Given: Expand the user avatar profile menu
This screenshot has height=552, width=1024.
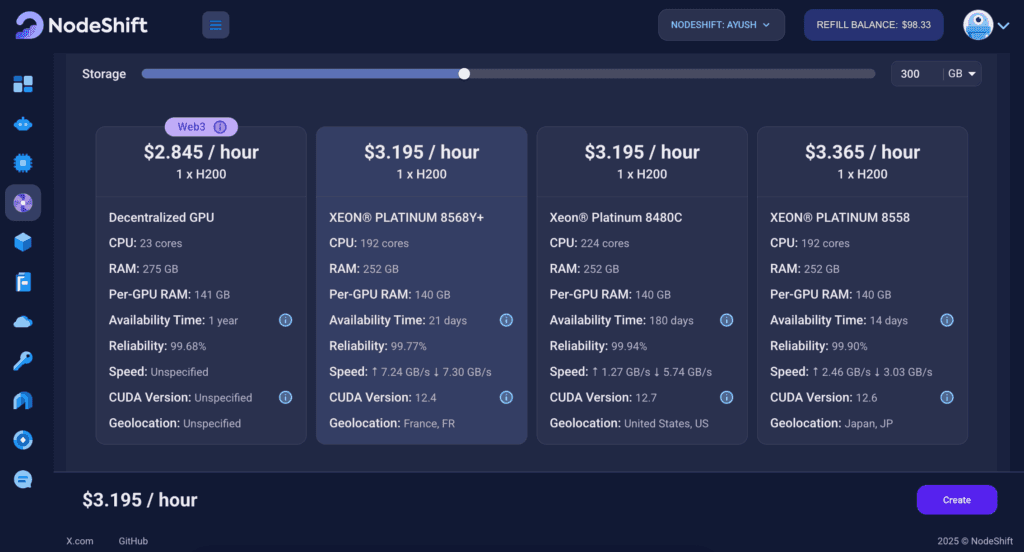Looking at the screenshot, I should (x=986, y=26).
